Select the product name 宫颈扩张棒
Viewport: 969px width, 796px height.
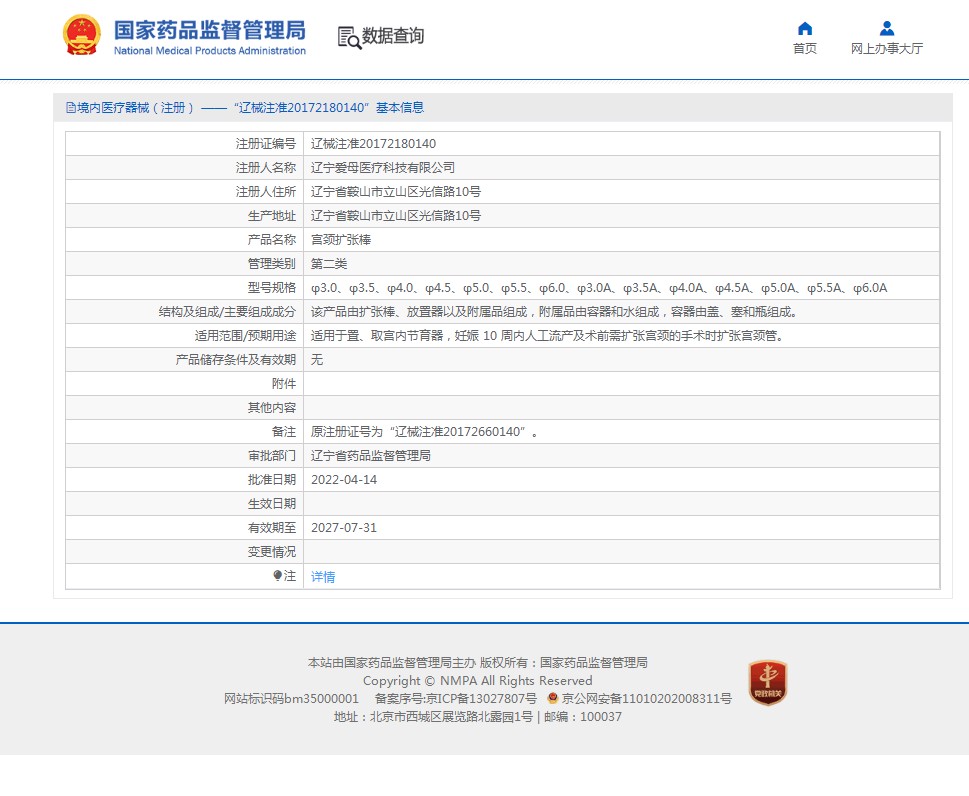[x=341, y=240]
